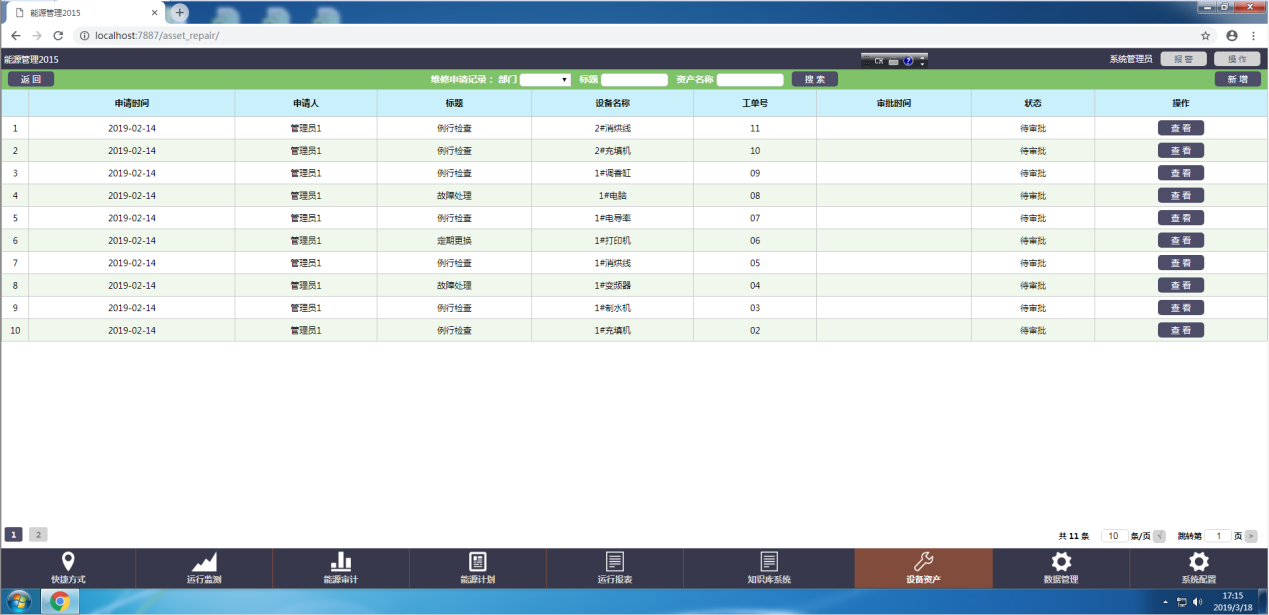The image size is (1269, 615).
Task: Click the 系统配置 gear icon
Action: tap(1198, 562)
